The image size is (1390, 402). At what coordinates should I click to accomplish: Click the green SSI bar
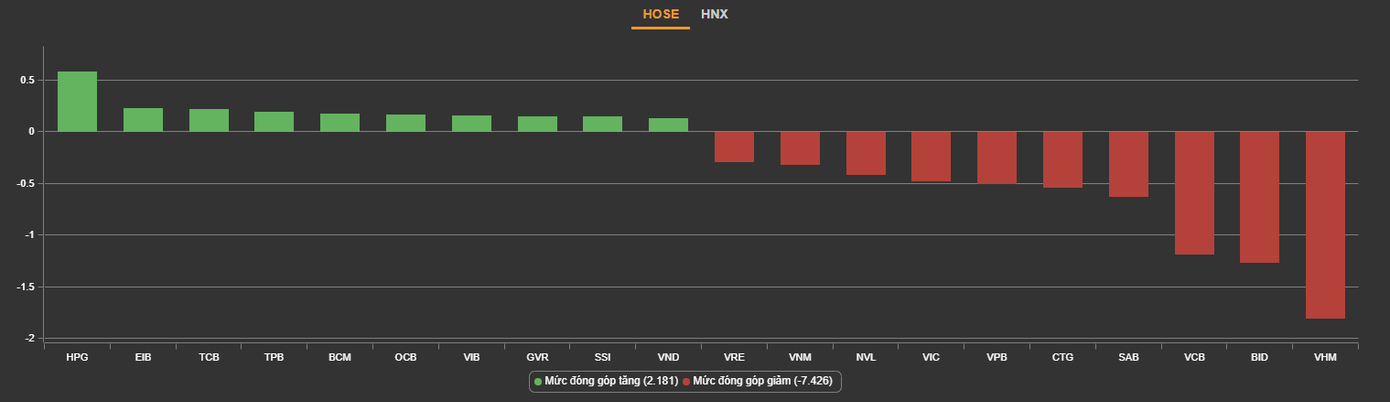point(603,124)
